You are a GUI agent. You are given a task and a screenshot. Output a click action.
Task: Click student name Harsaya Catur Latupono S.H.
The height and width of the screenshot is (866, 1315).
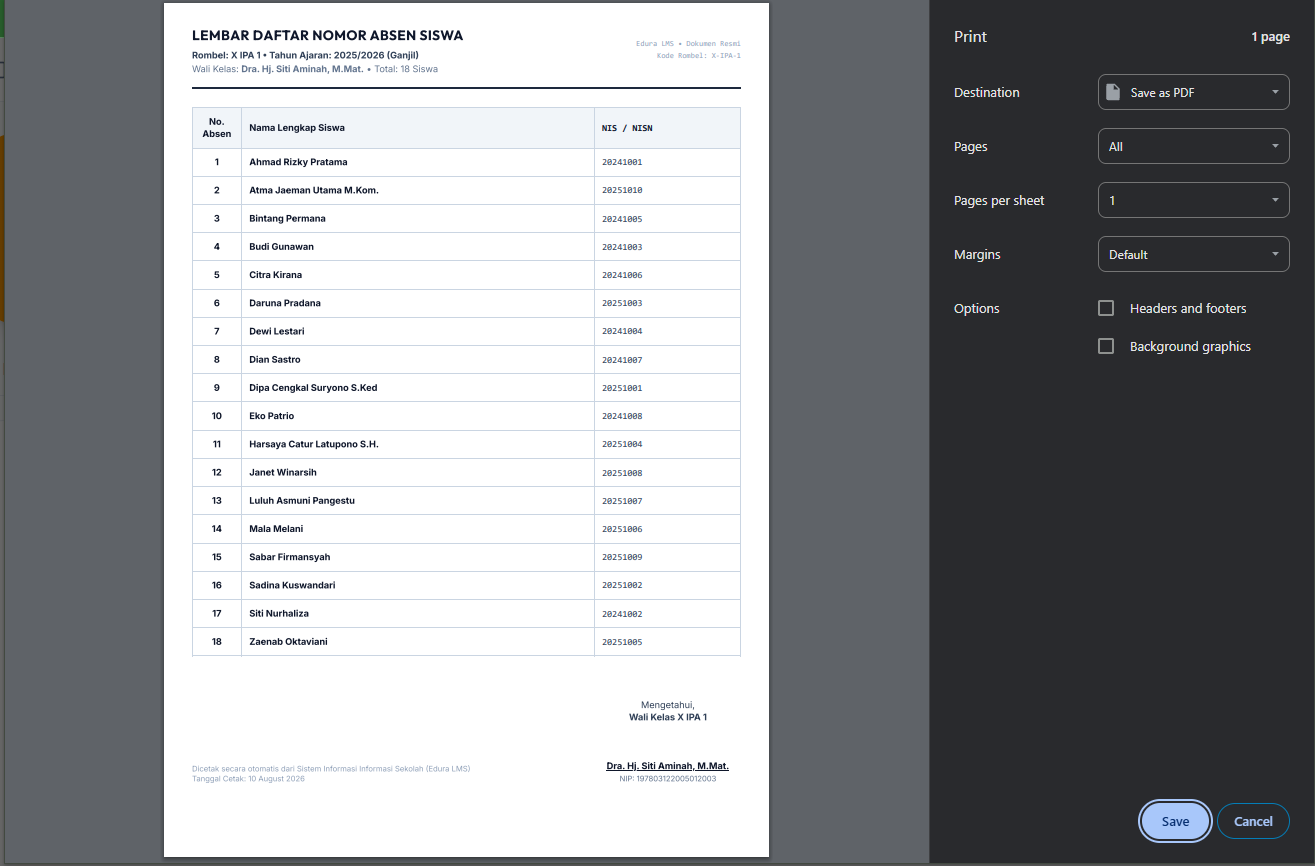tap(314, 444)
